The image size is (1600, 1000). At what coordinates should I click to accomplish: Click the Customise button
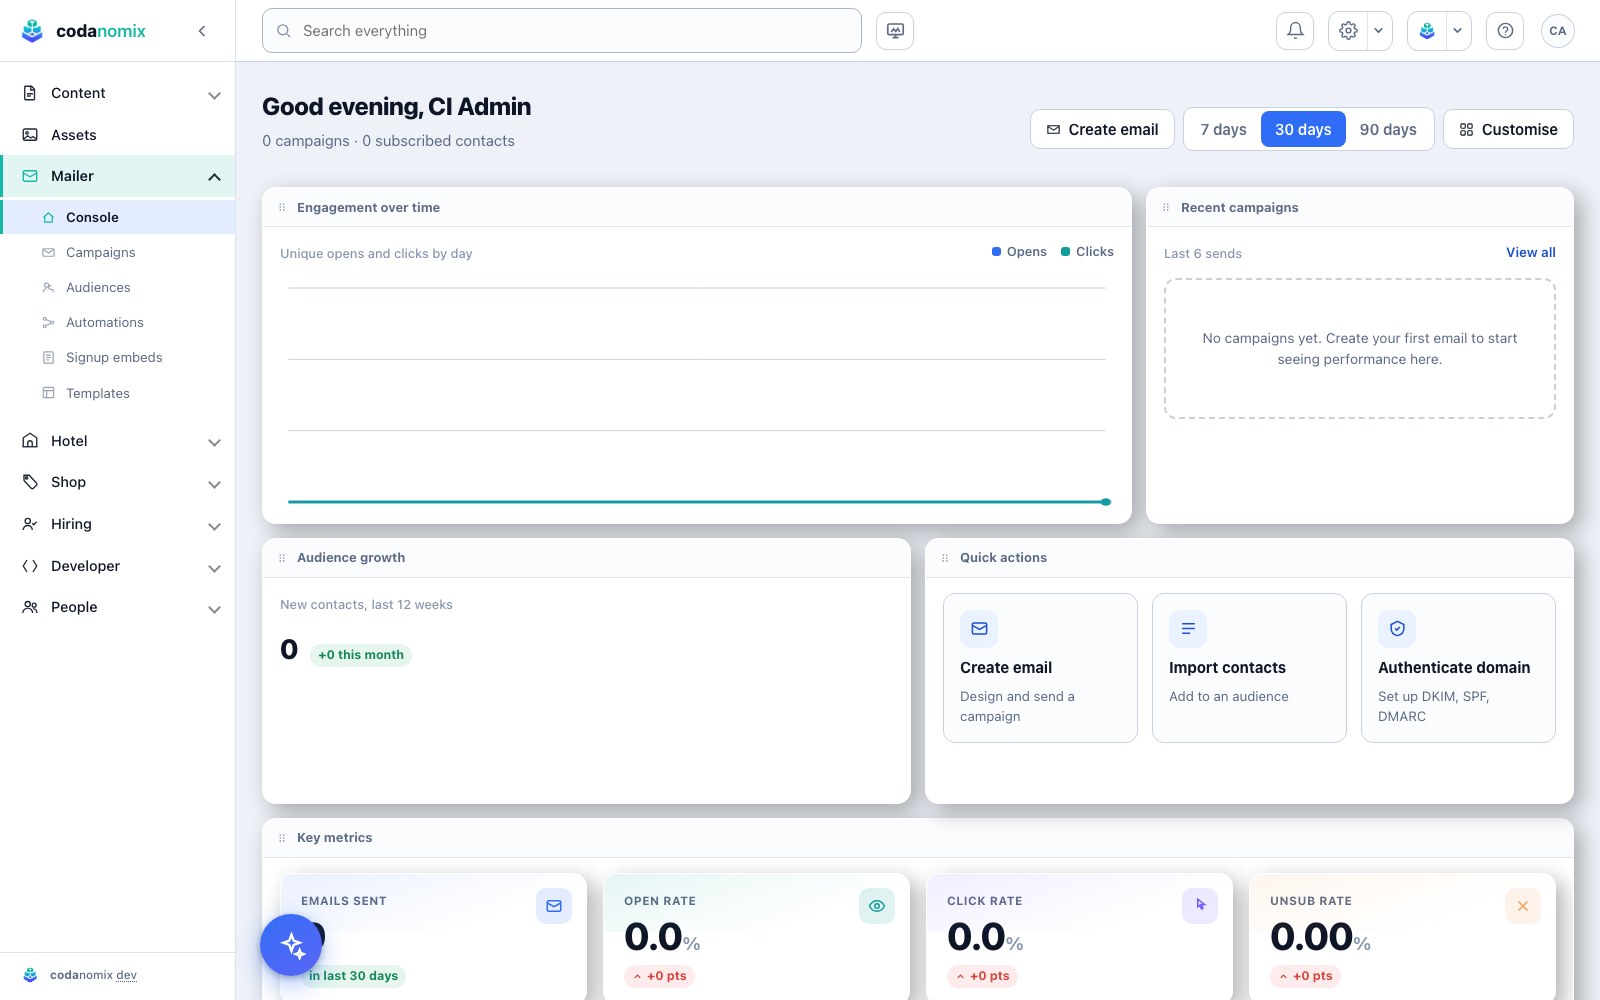click(x=1508, y=129)
